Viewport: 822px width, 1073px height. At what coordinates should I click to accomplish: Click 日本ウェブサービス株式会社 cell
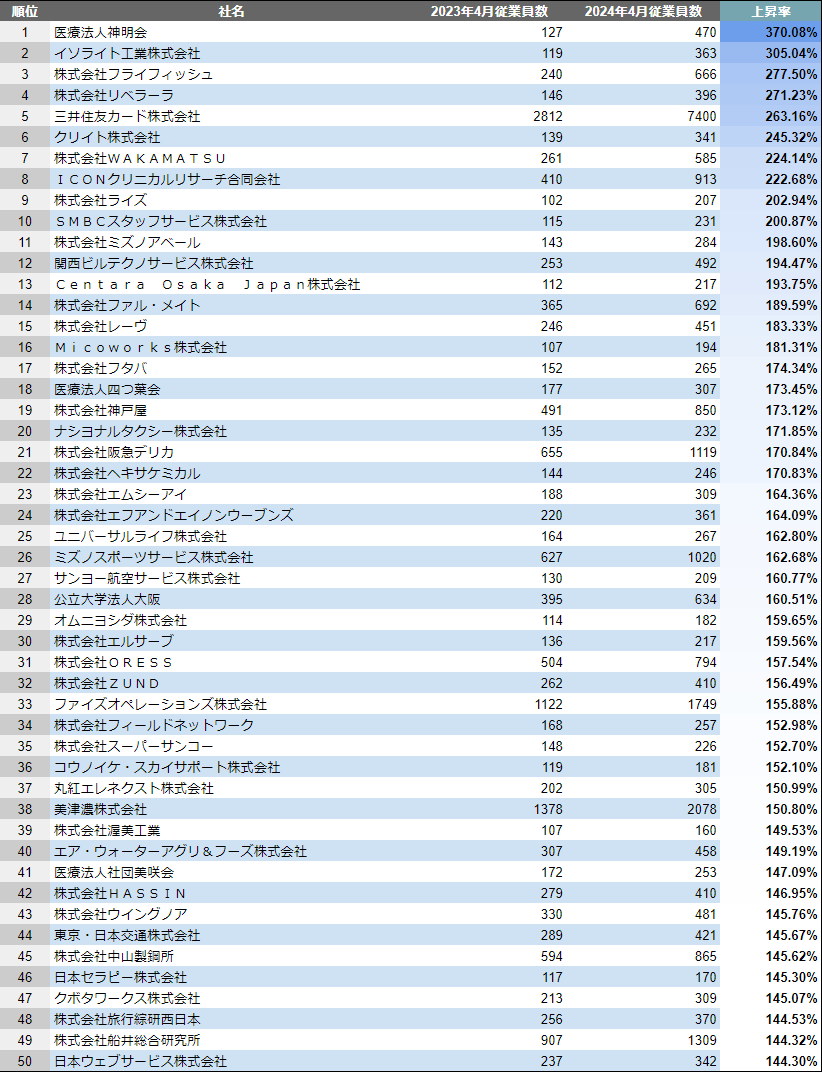[x=140, y=1061]
